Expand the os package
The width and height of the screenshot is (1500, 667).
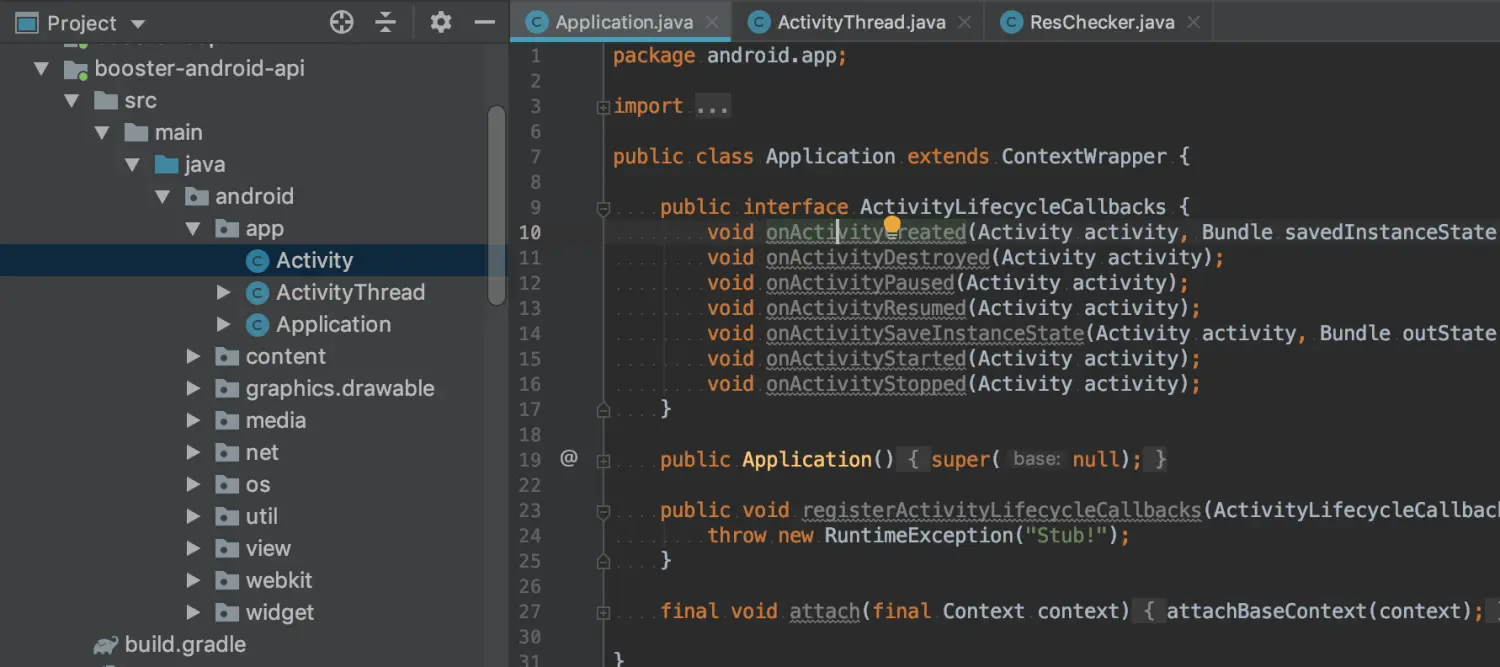pyautogui.click(x=194, y=485)
